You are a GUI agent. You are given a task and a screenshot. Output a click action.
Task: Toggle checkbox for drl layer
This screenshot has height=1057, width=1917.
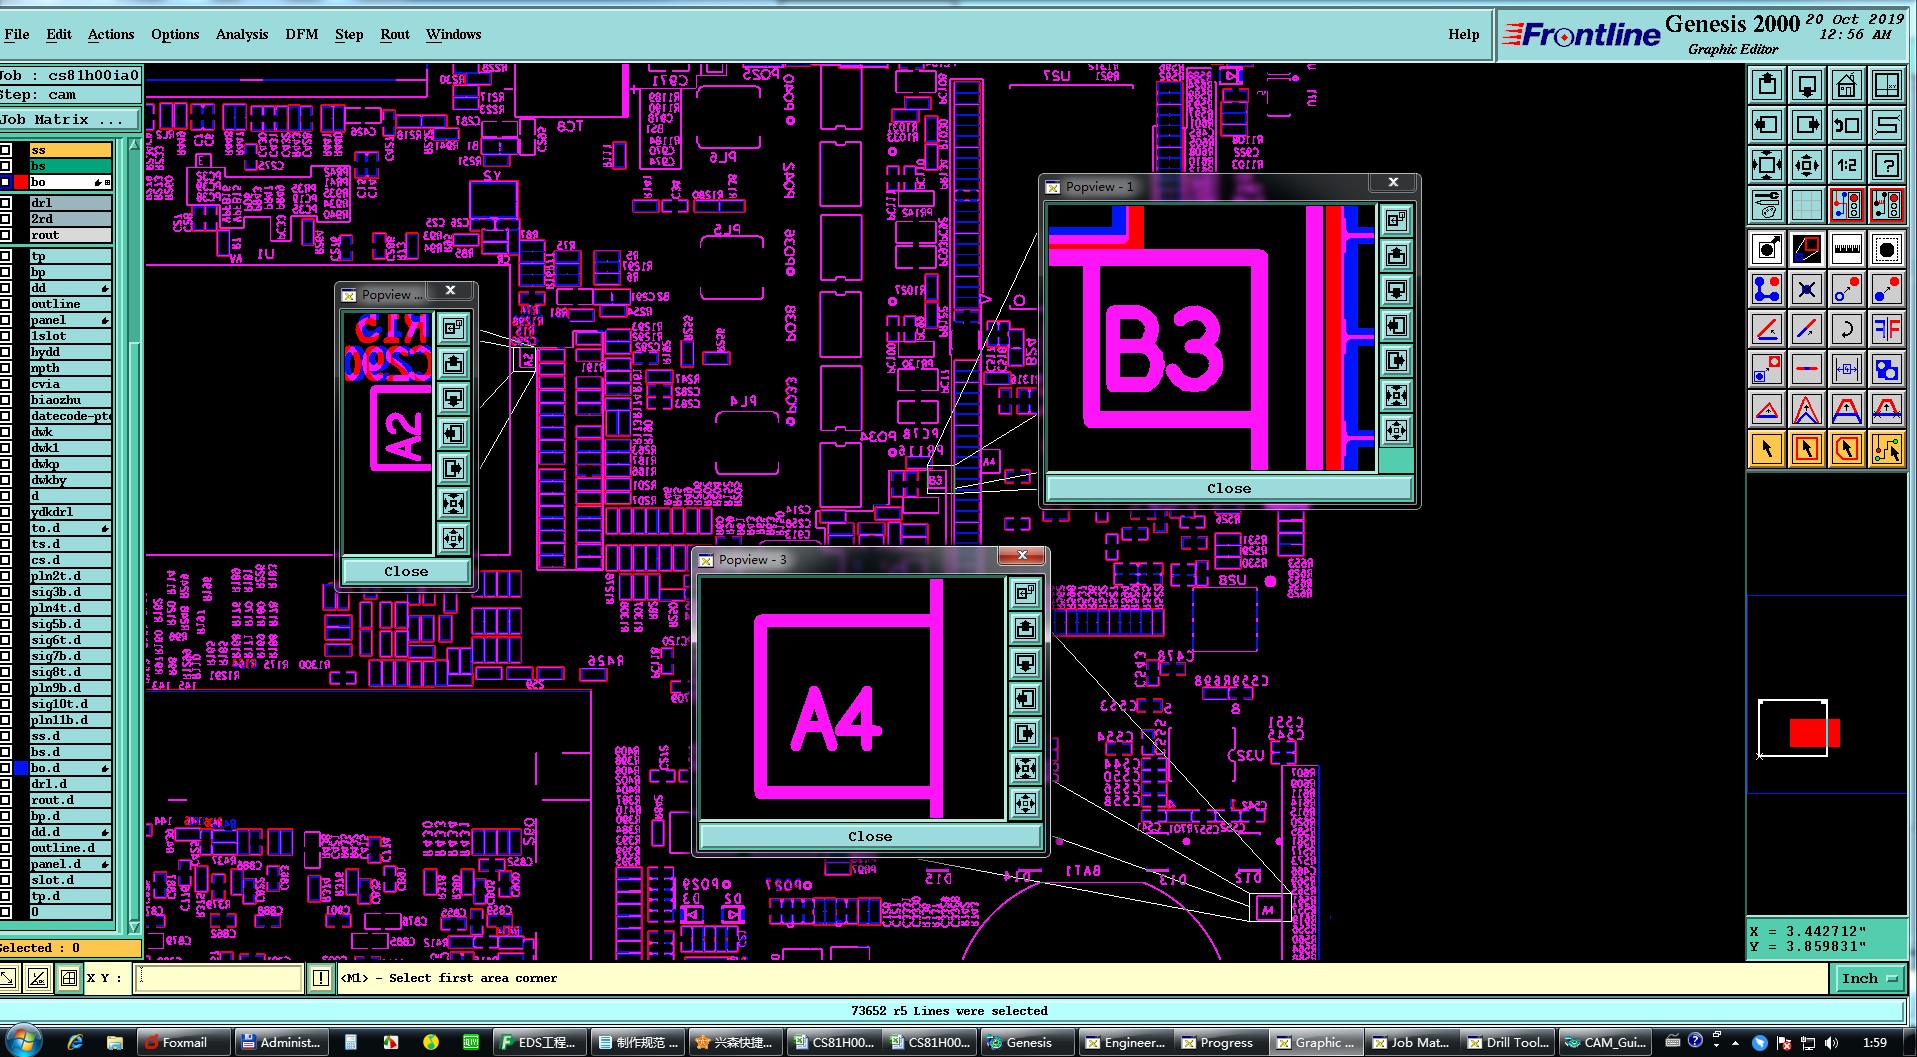click(6, 203)
